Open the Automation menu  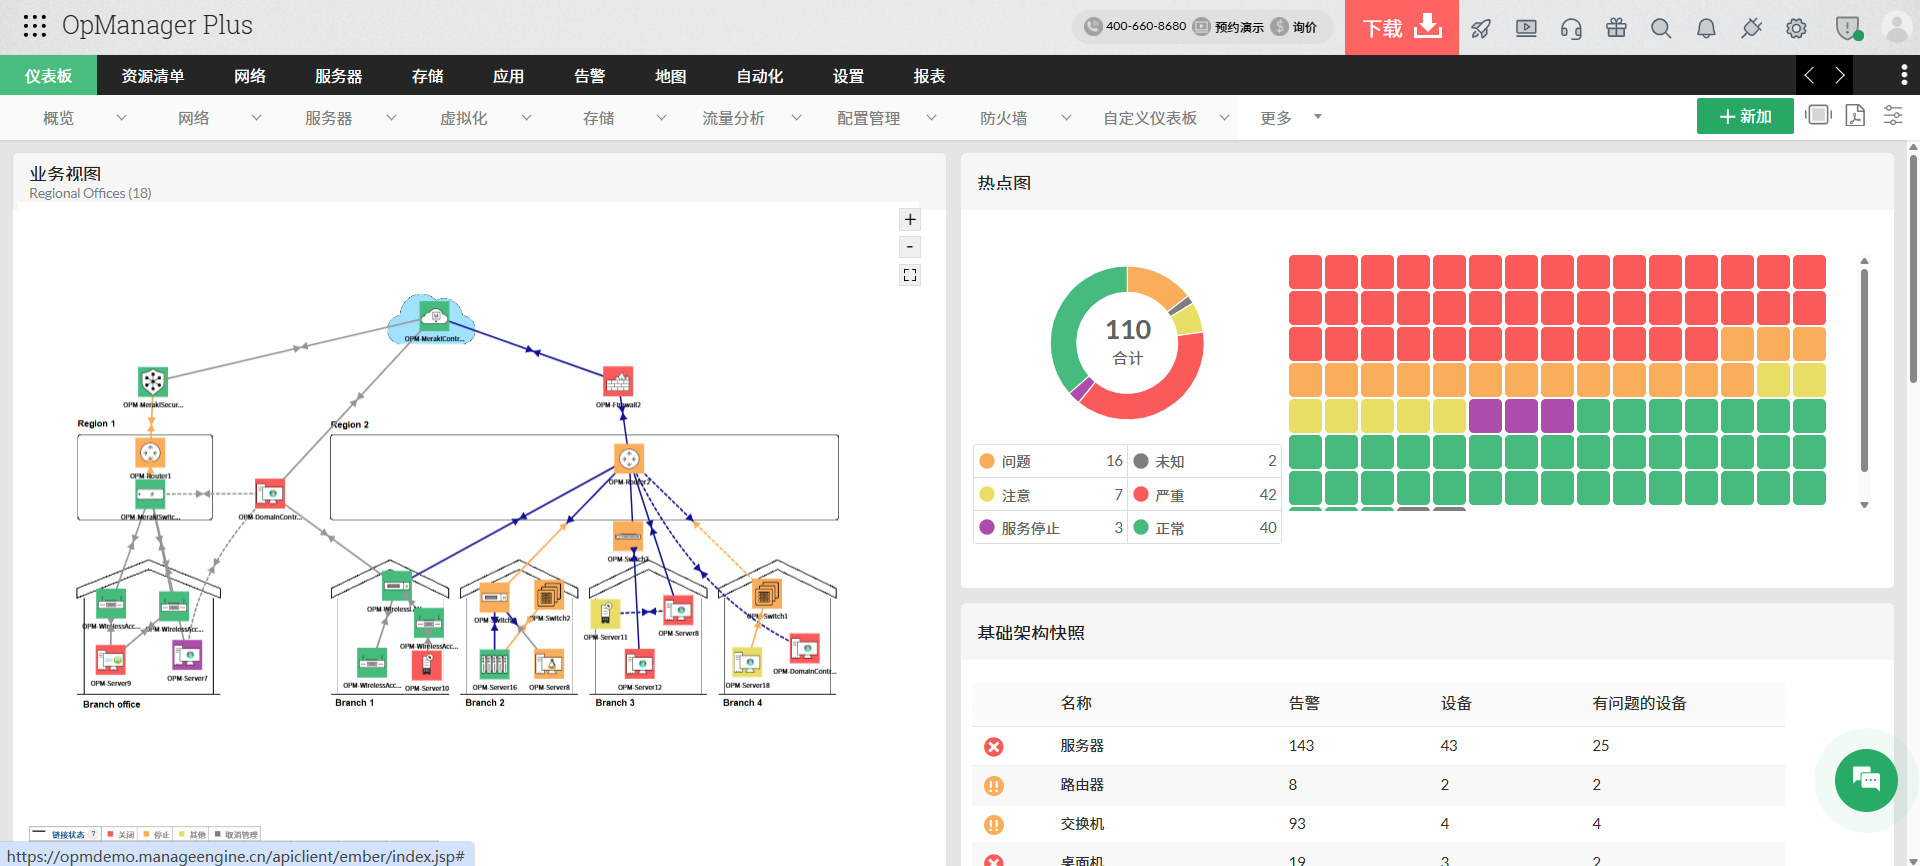[760, 76]
